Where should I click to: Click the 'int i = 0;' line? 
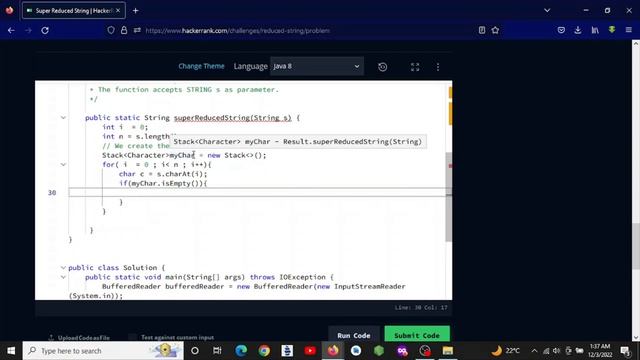[x=125, y=127]
